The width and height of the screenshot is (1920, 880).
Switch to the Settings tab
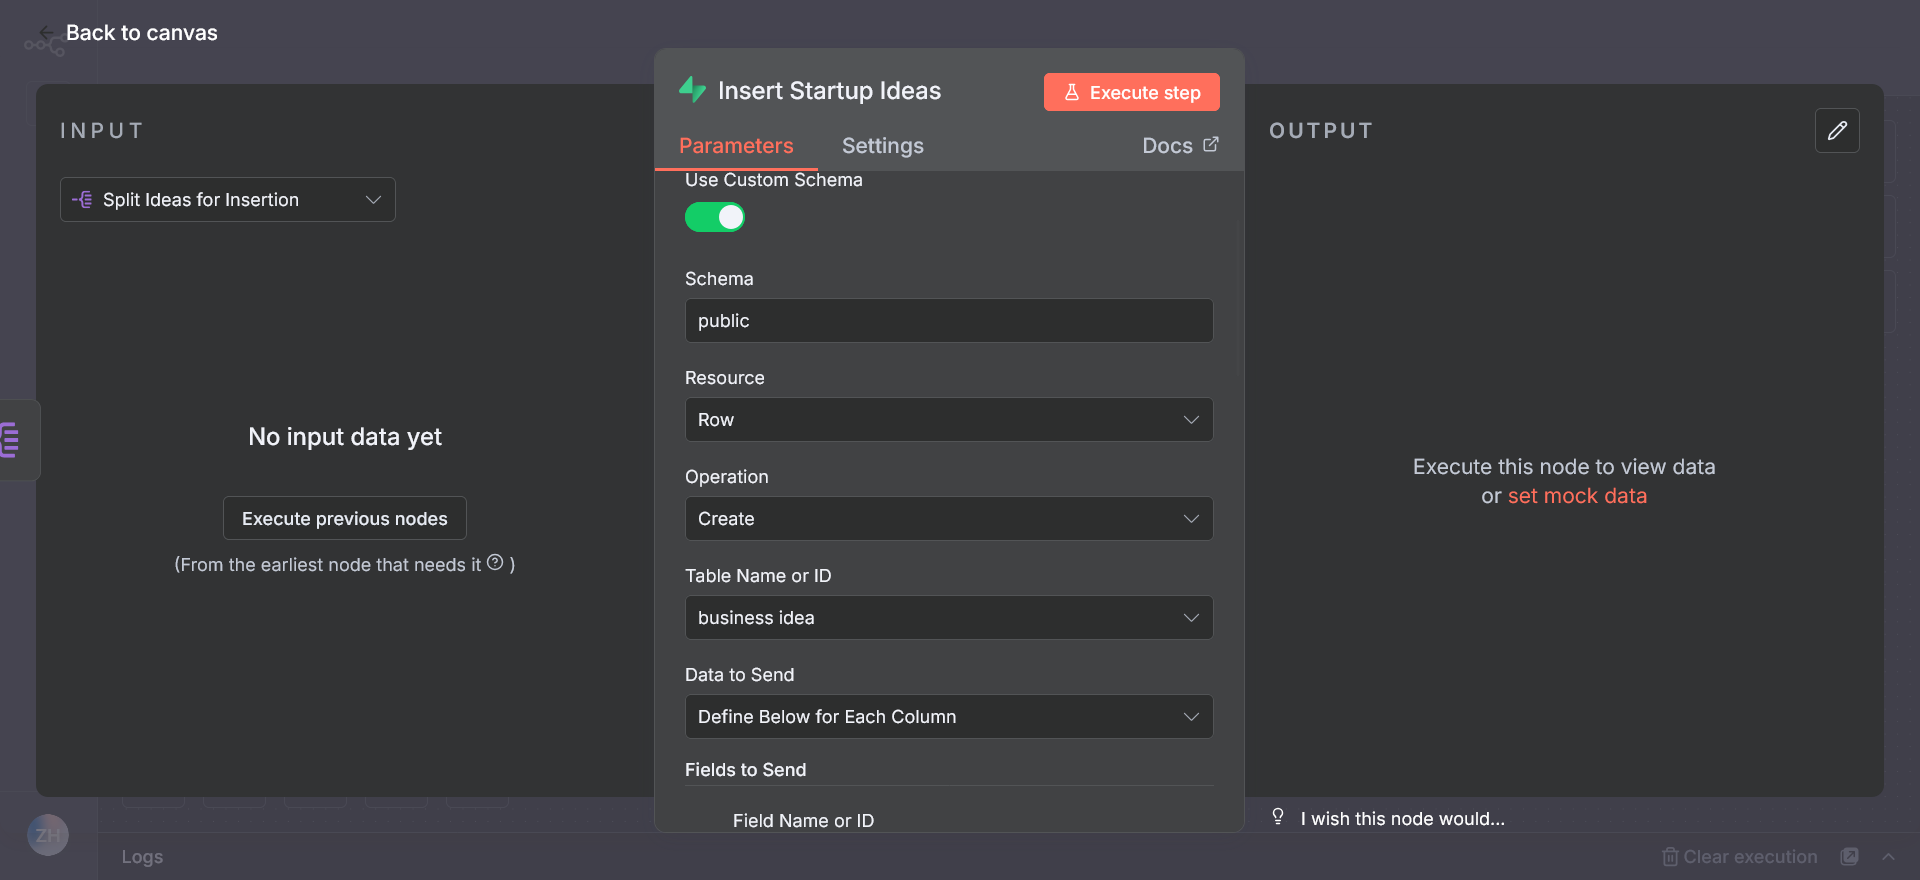pos(882,146)
